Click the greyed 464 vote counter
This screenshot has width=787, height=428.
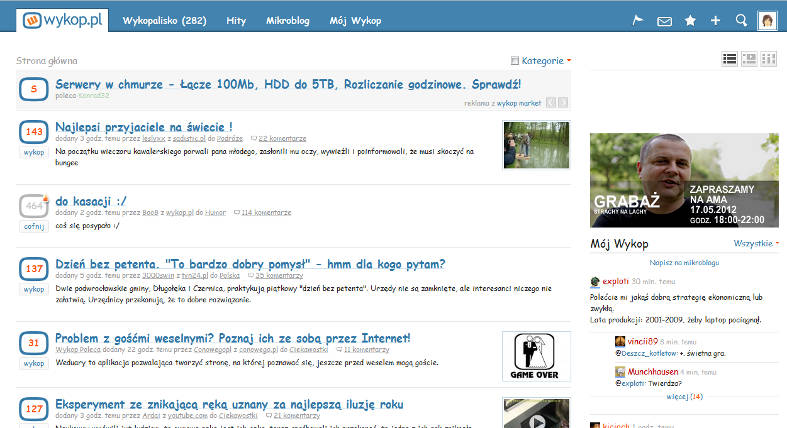pyautogui.click(x=34, y=206)
